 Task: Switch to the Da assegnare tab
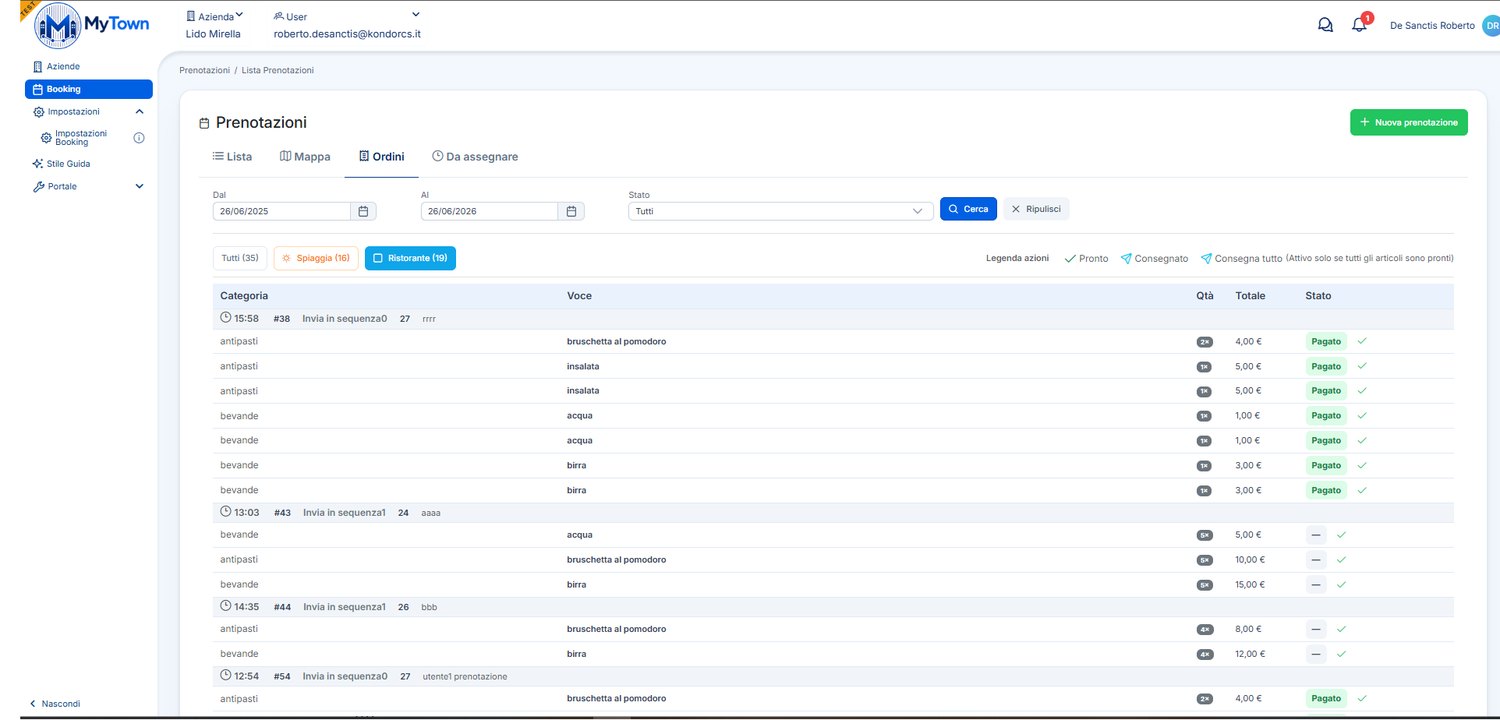pyautogui.click(x=475, y=157)
